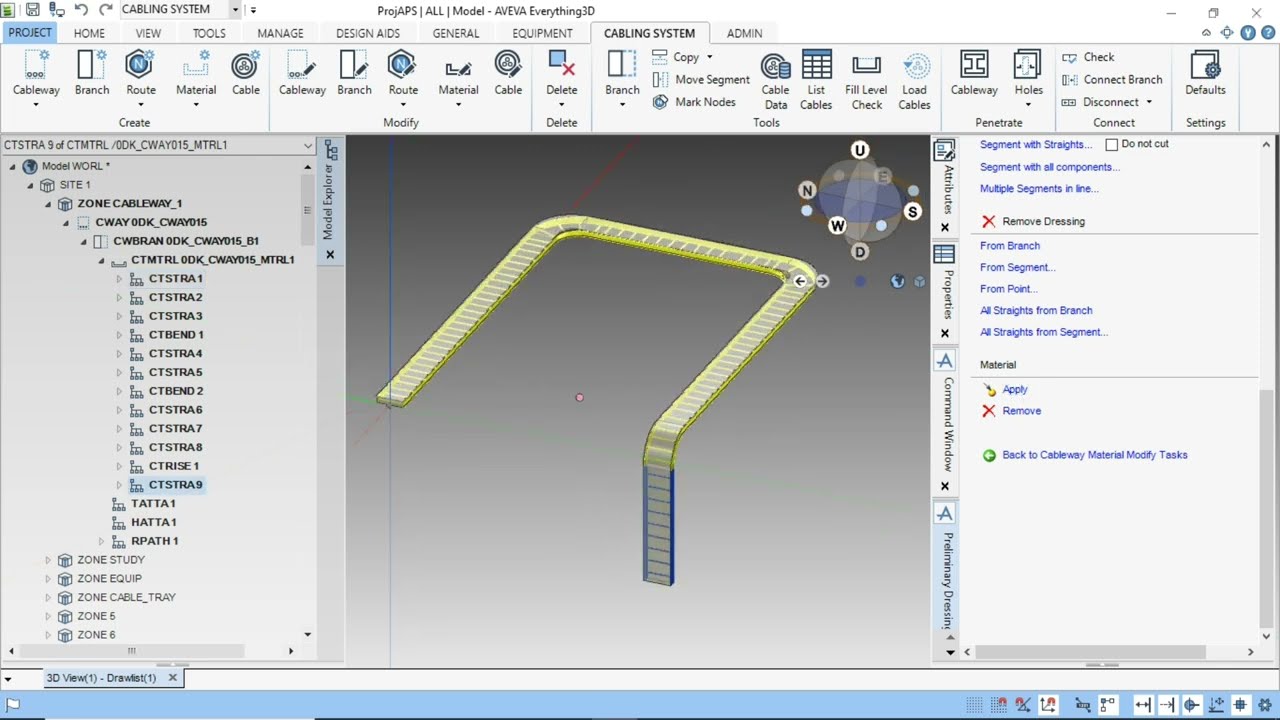Undo last action from quick access toolbar

click(x=81, y=10)
